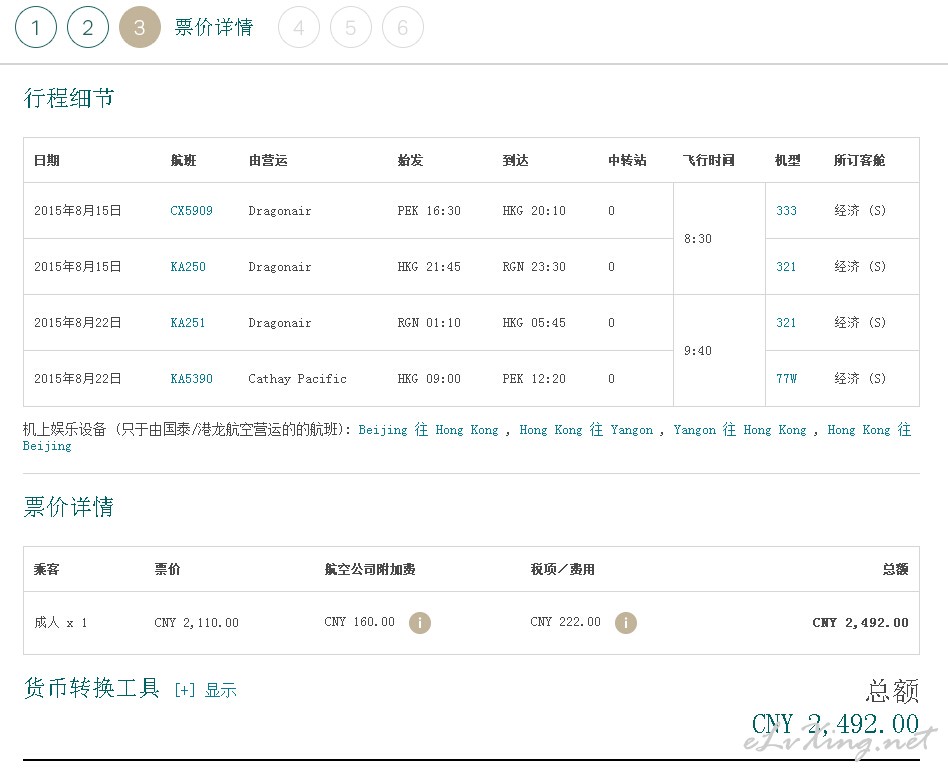Image resolution: width=948 pixels, height=774 pixels.
Task: Click arrival cell HKG 05:45
Action: [534, 322]
